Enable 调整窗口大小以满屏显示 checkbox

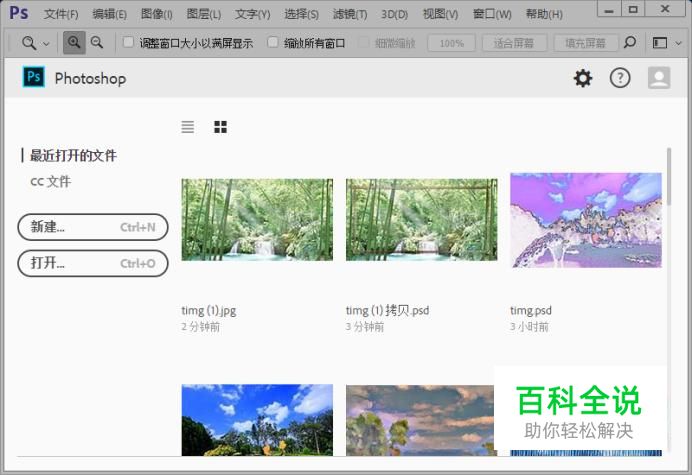128,42
